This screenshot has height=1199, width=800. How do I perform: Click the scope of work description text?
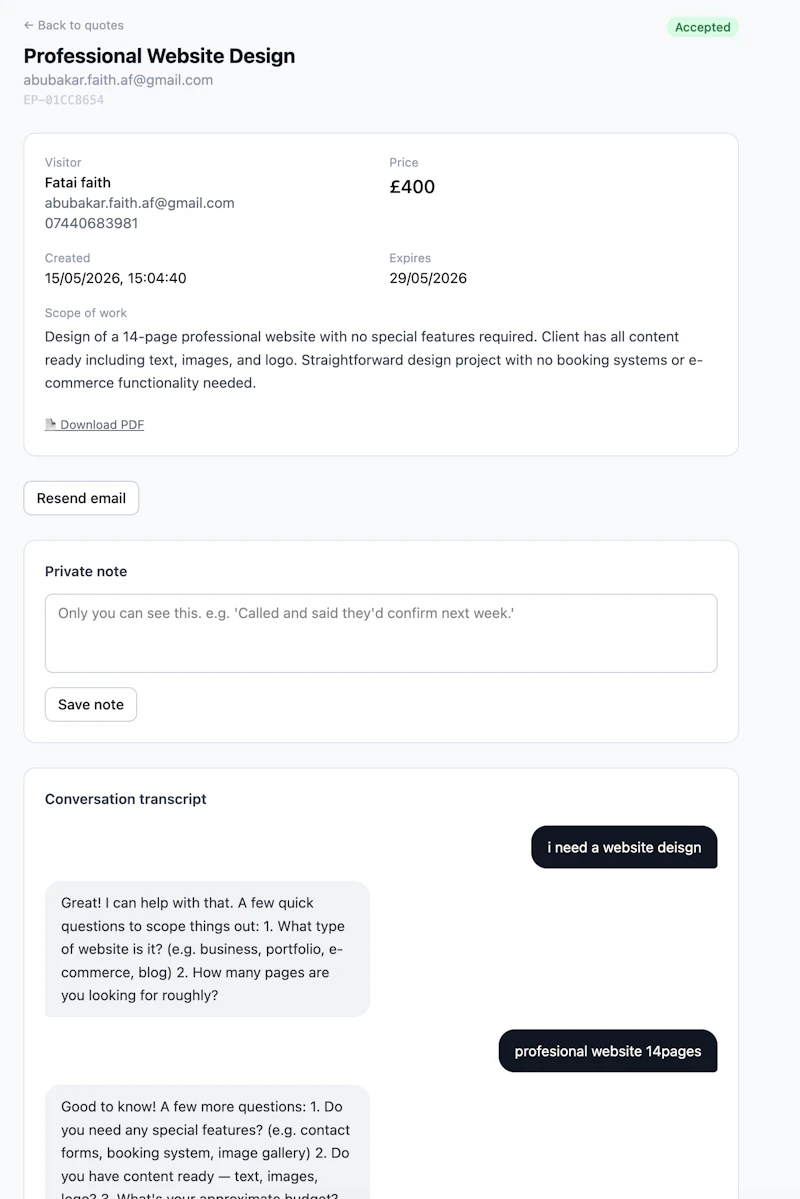click(x=374, y=359)
